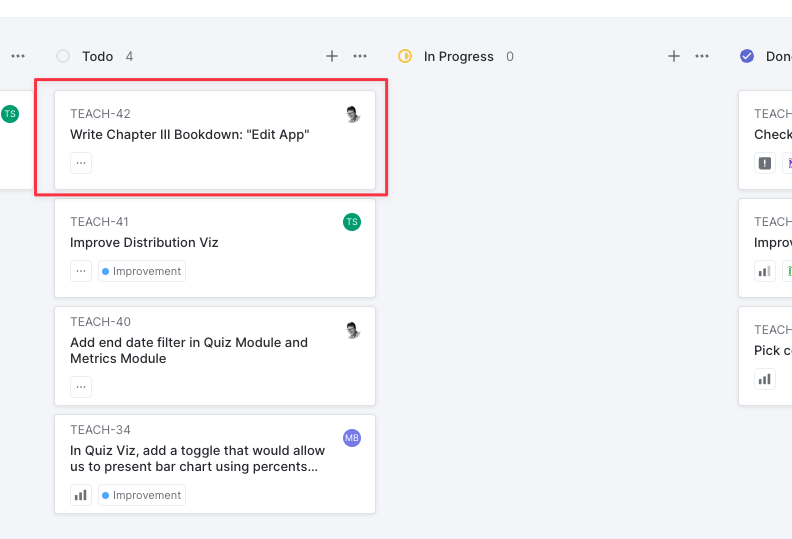
Task: Click priority bars icon on TEACH-34
Action: point(81,495)
